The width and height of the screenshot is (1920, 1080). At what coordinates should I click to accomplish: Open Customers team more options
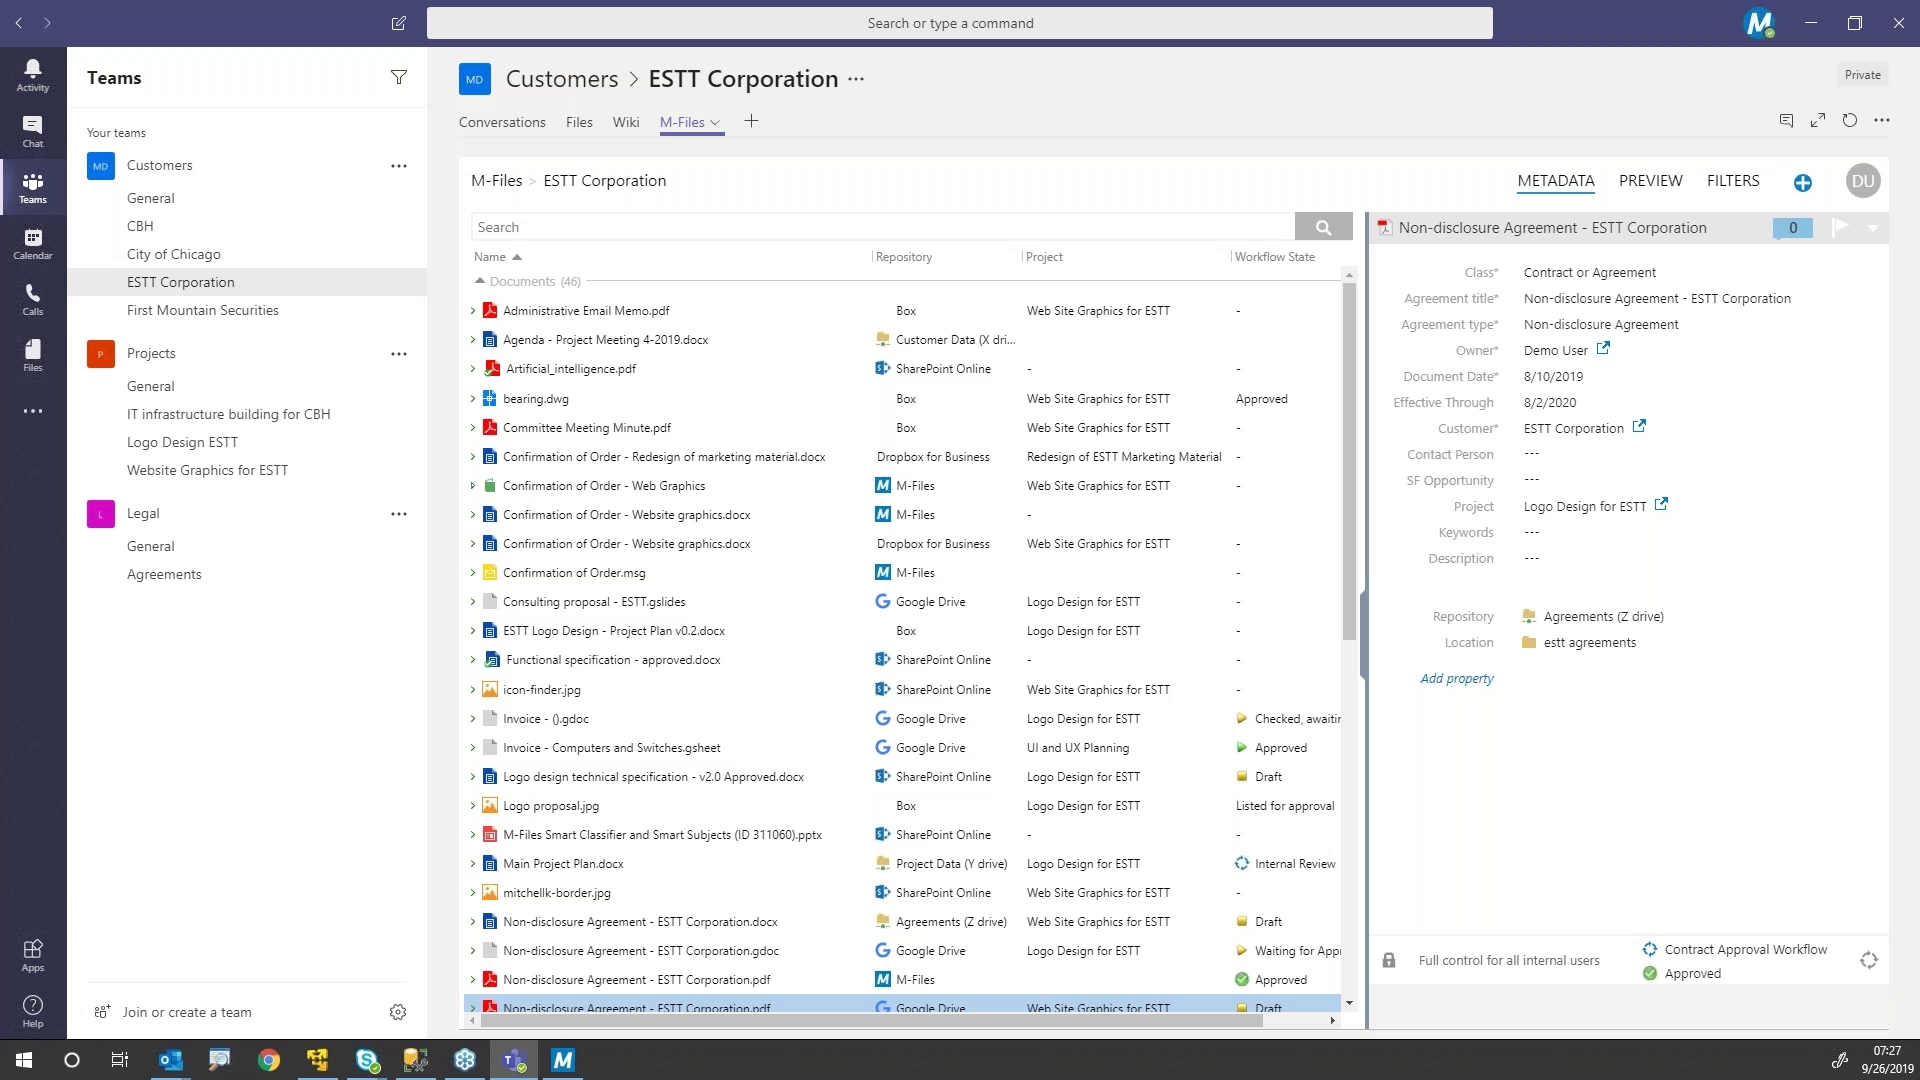tap(398, 166)
